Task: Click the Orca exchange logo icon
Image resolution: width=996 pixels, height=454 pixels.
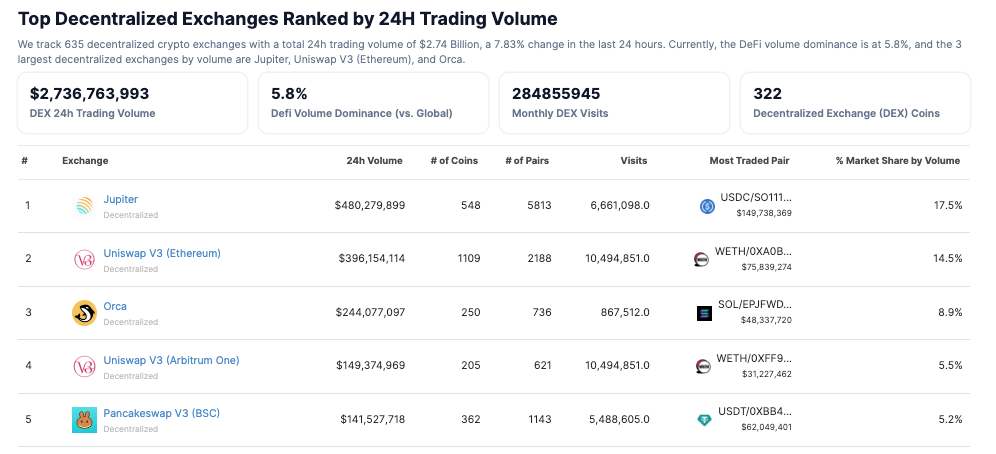Action: [x=84, y=313]
